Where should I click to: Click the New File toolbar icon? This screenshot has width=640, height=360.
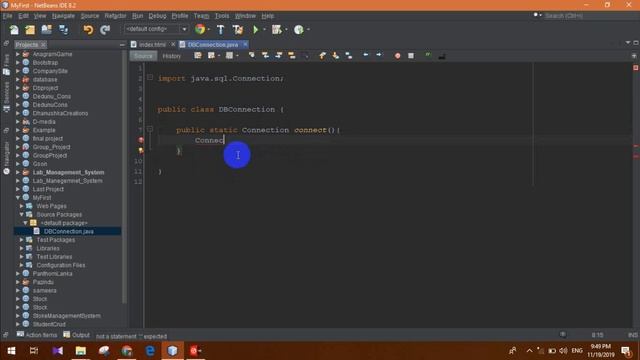tap(14, 29)
